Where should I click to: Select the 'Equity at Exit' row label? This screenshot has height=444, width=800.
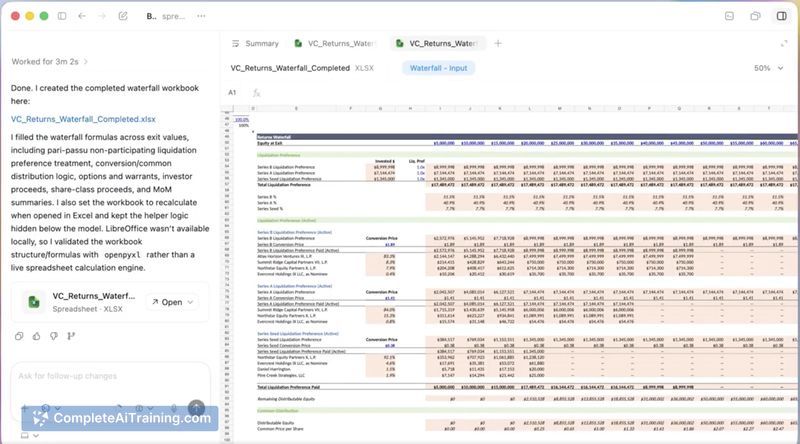[270, 143]
